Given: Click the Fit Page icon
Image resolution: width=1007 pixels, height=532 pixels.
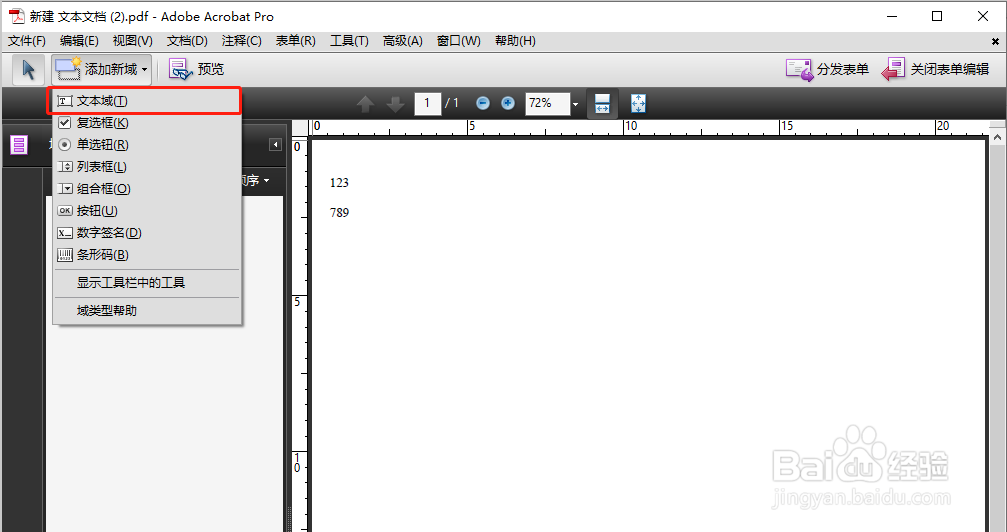Looking at the screenshot, I should point(638,103).
